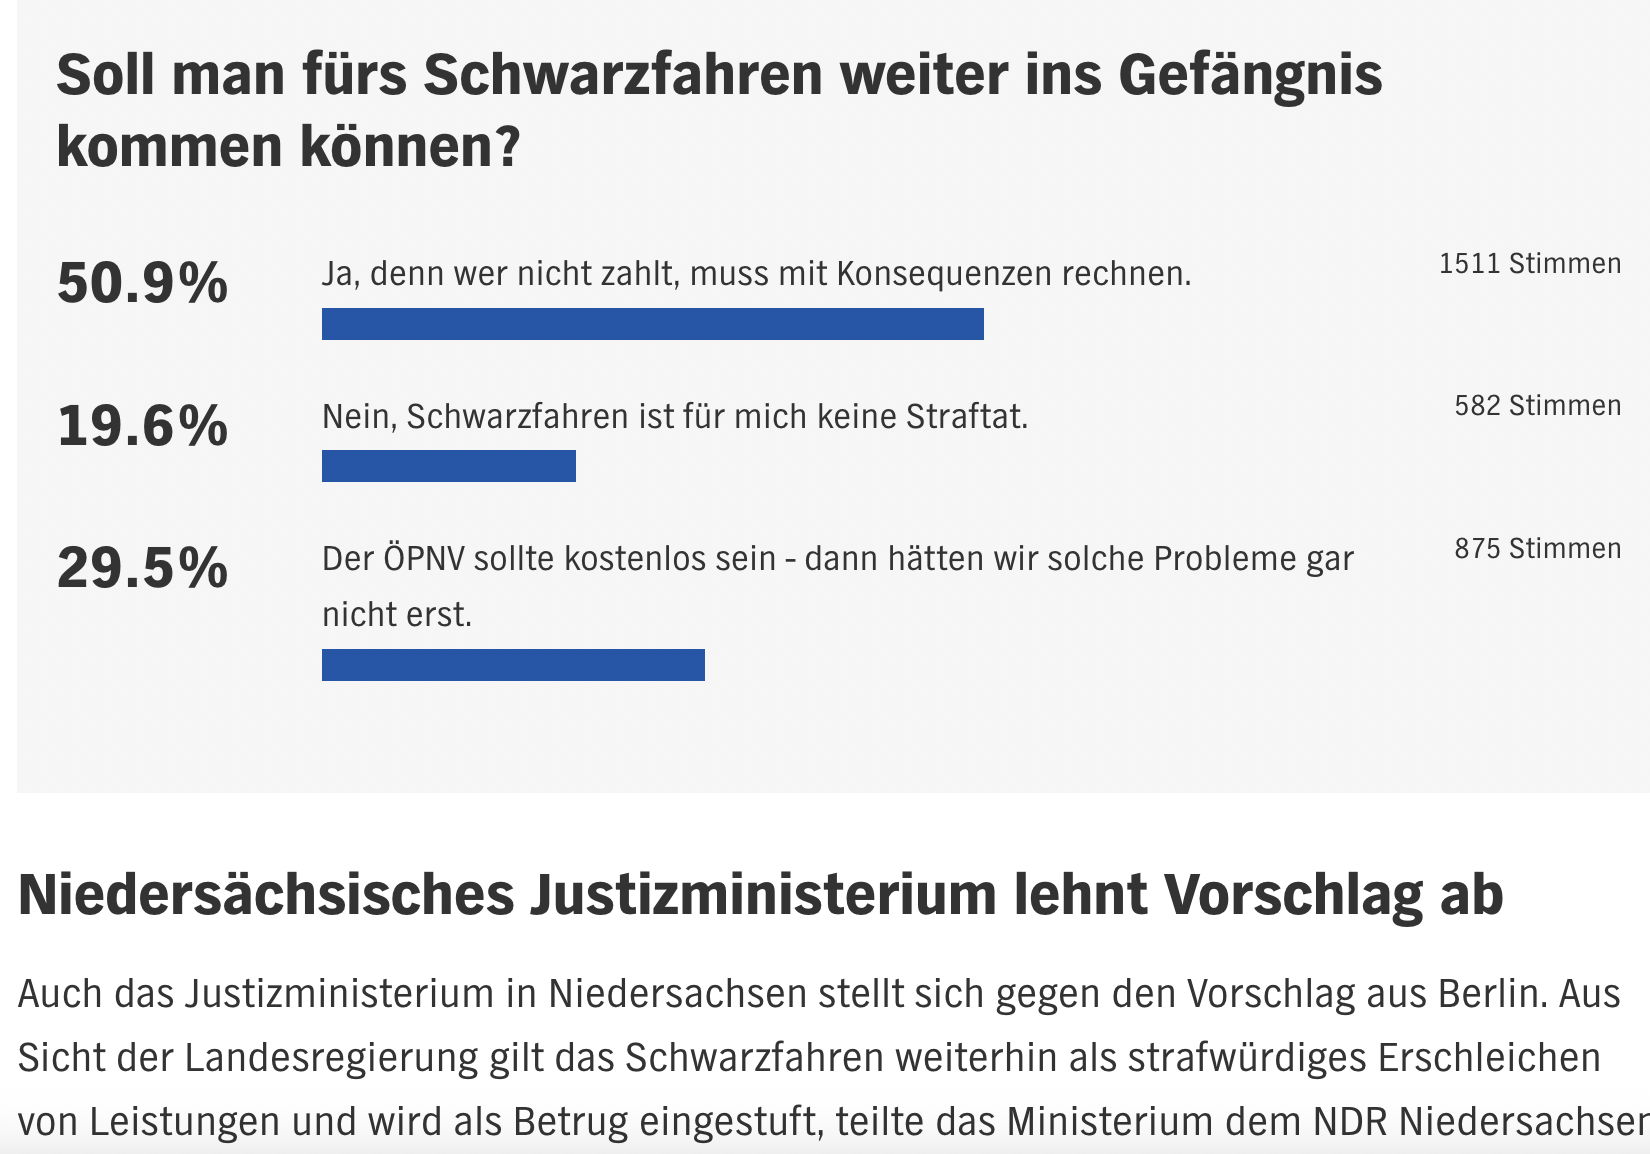This screenshot has width=1650, height=1154.
Task: Click the paragraph line starting "Auch das Justizministerium"
Action: click(x=818, y=994)
